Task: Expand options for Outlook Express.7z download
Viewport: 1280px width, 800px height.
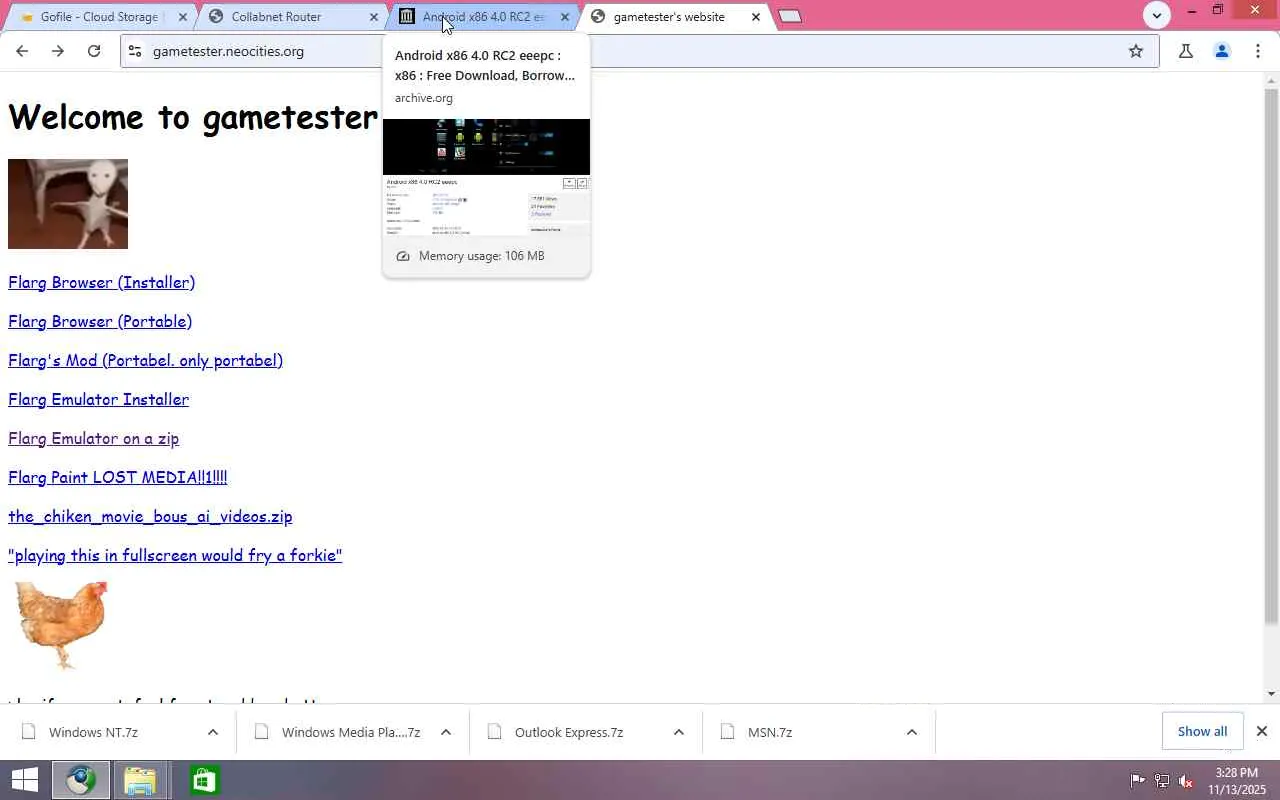Action: pos(679,732)
